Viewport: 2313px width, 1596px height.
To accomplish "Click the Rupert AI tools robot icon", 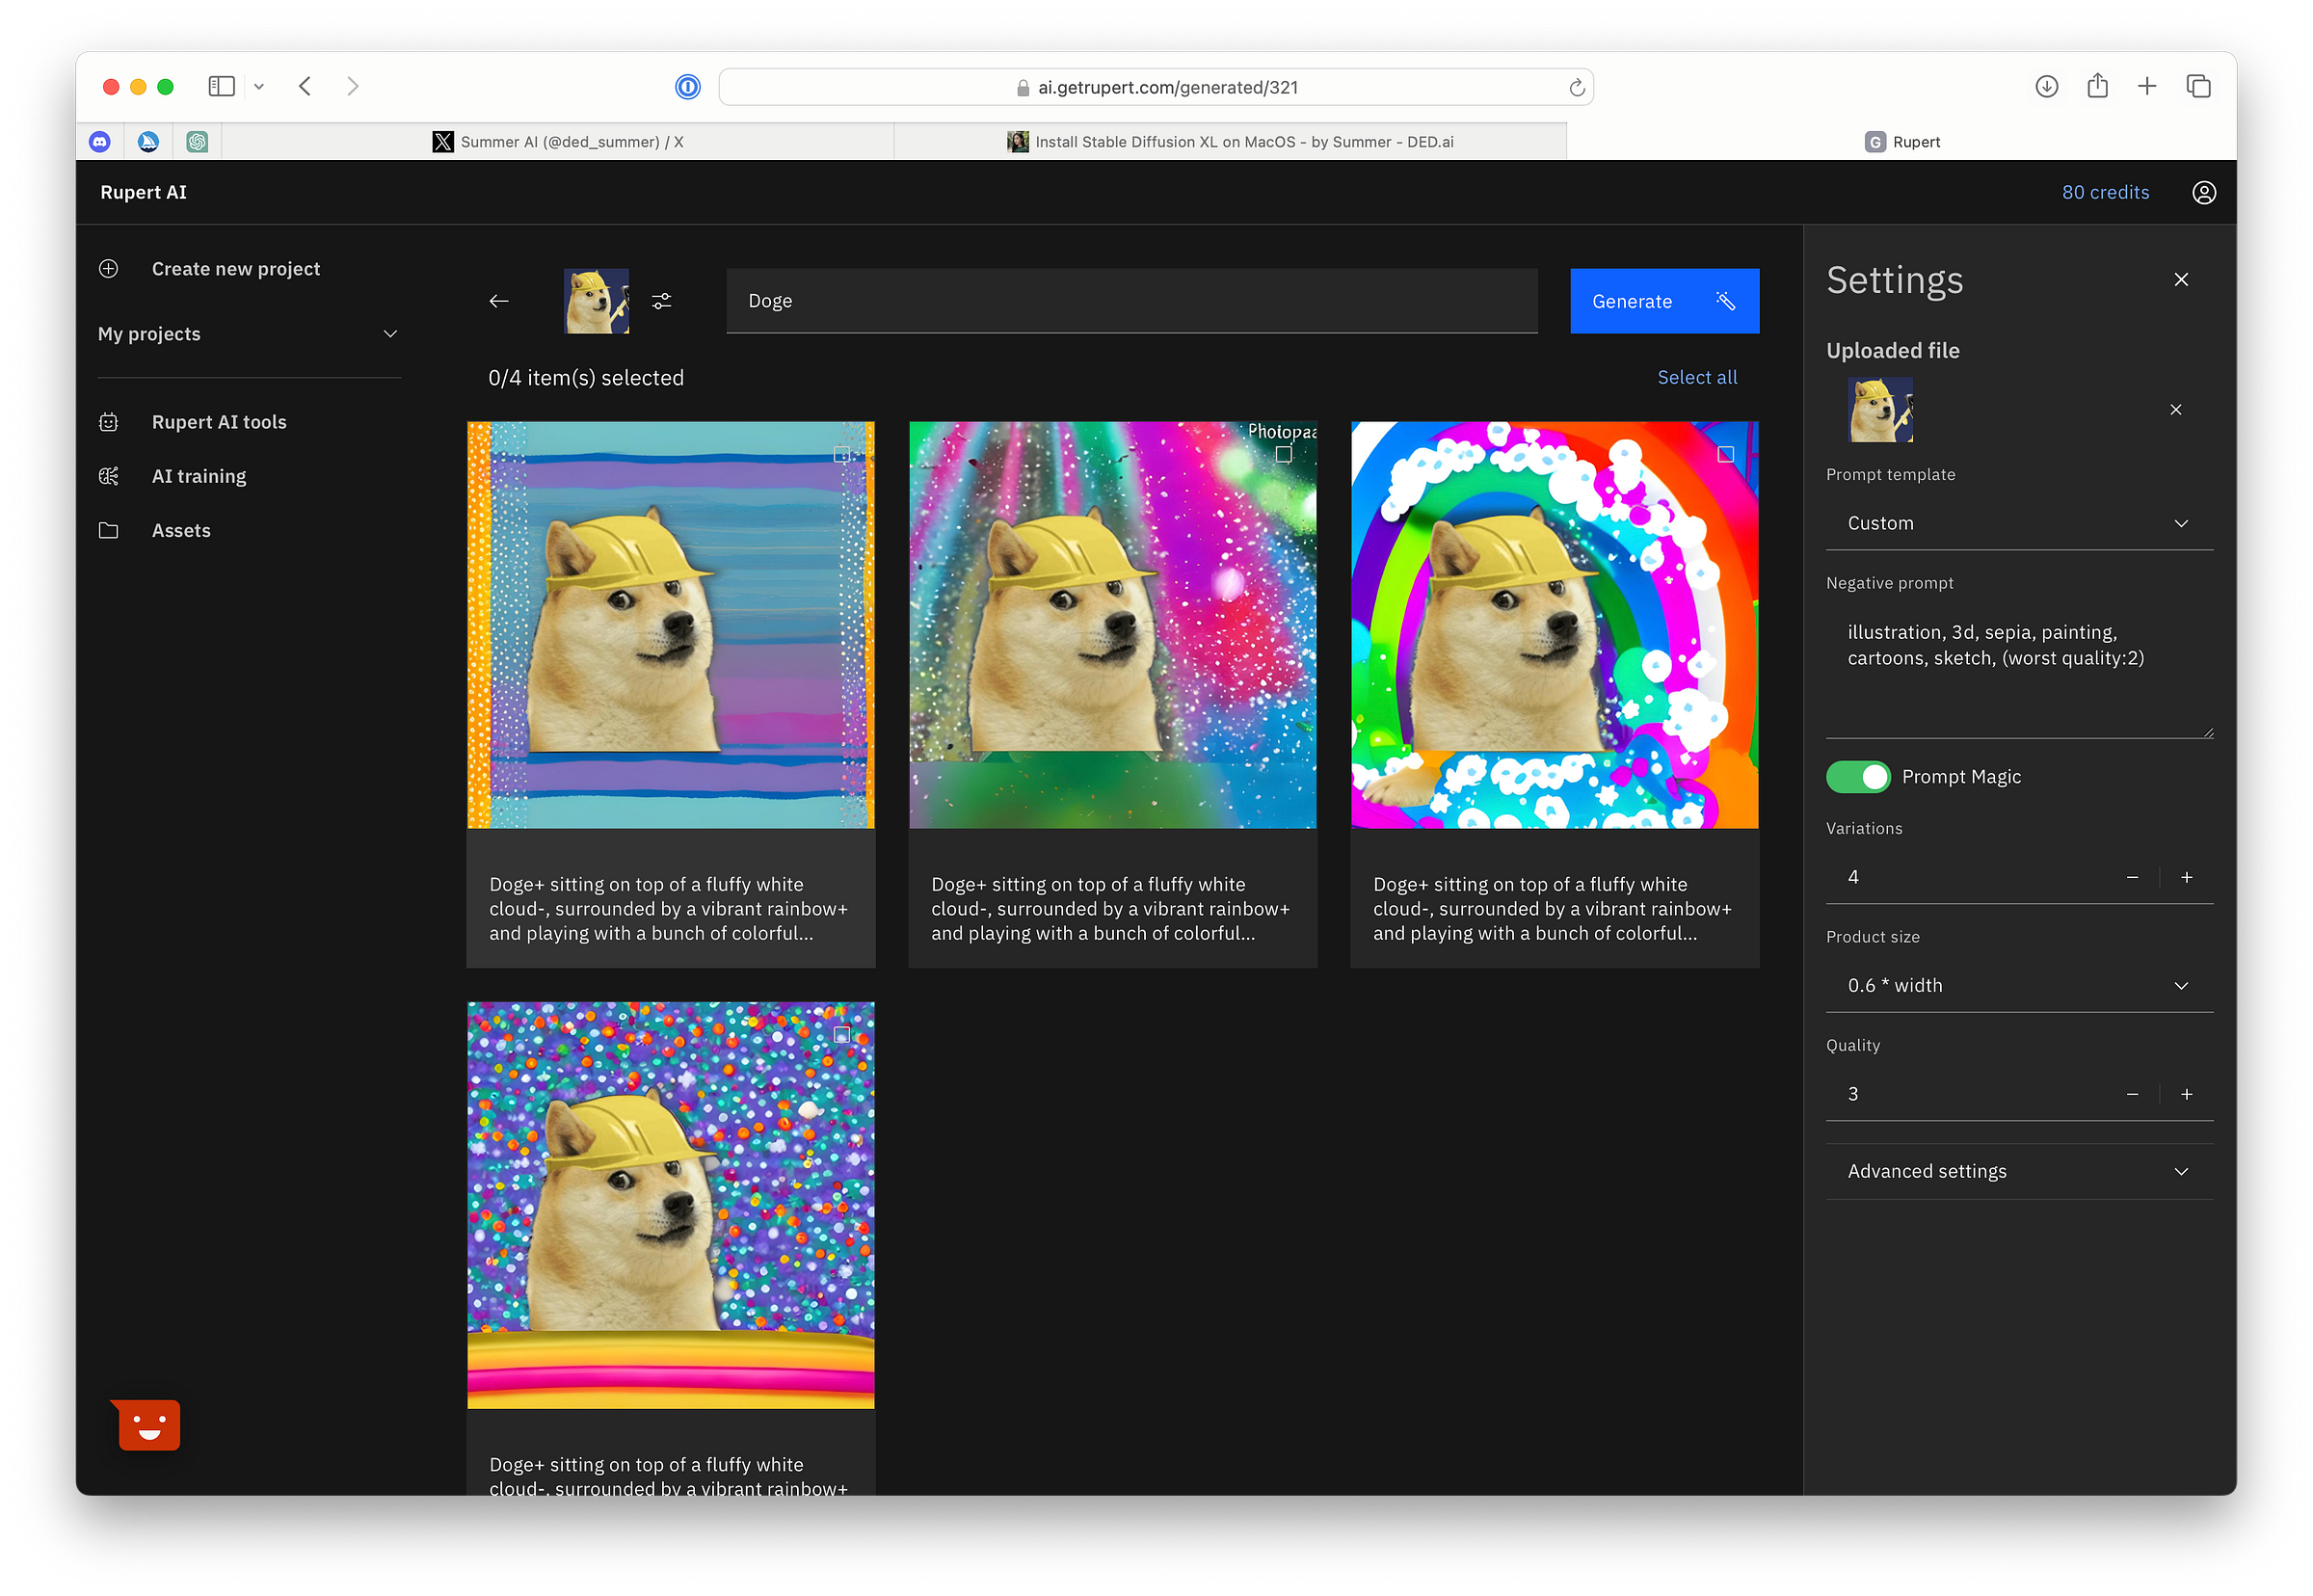I will click(x=109, y=422).
